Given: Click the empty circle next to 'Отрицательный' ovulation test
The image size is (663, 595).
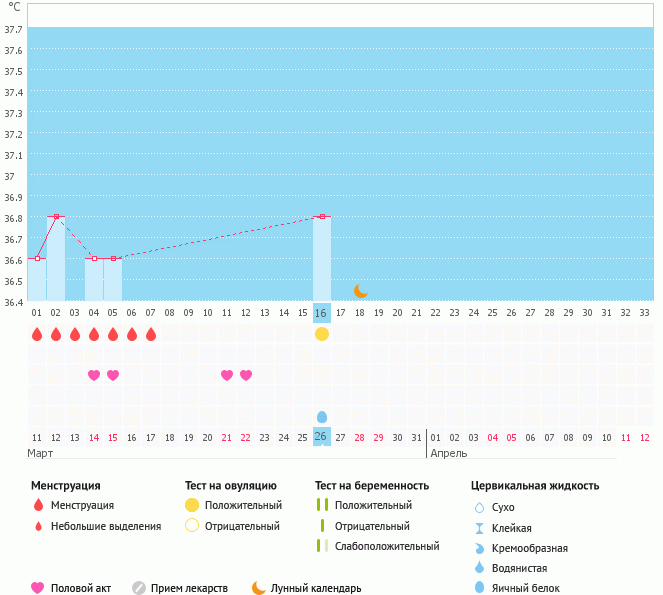Looking at the screenshot, I should [x=192, y=526].
